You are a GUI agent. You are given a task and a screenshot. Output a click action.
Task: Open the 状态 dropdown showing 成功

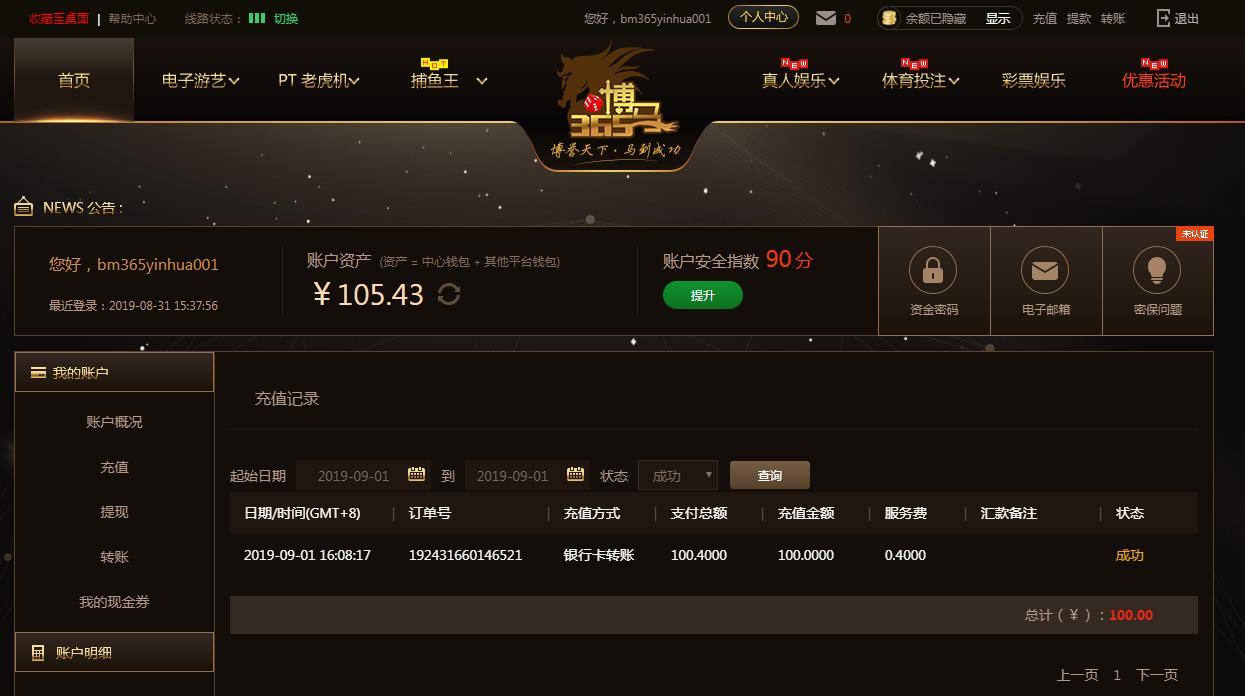pos(678,475)
